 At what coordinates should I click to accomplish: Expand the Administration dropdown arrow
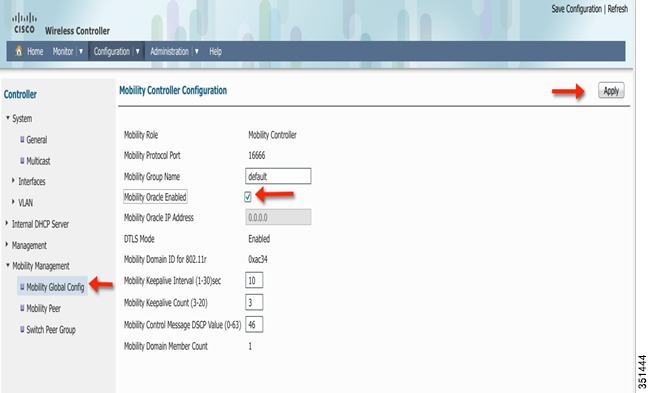pyautogui.click(x=197, y=51)
